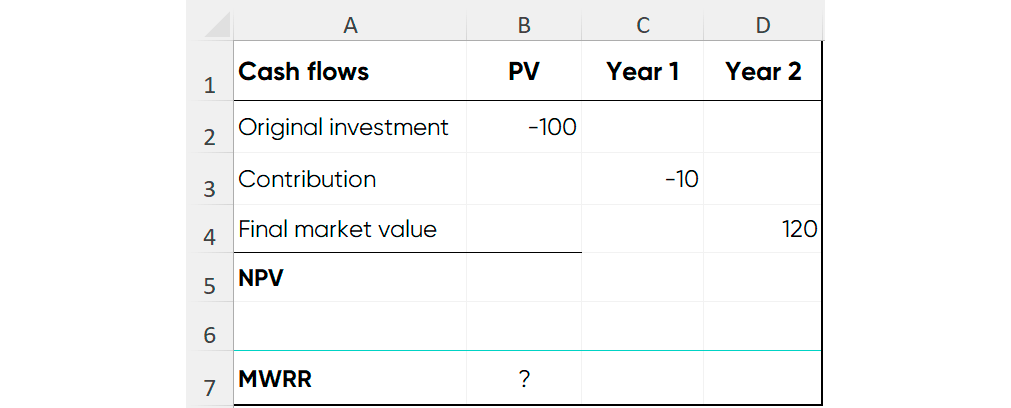Image resolution: width=1011 pixels, height=408 pixels.
Task: Select the empty NPV value cell in column B
Action: tap(524, 277)
